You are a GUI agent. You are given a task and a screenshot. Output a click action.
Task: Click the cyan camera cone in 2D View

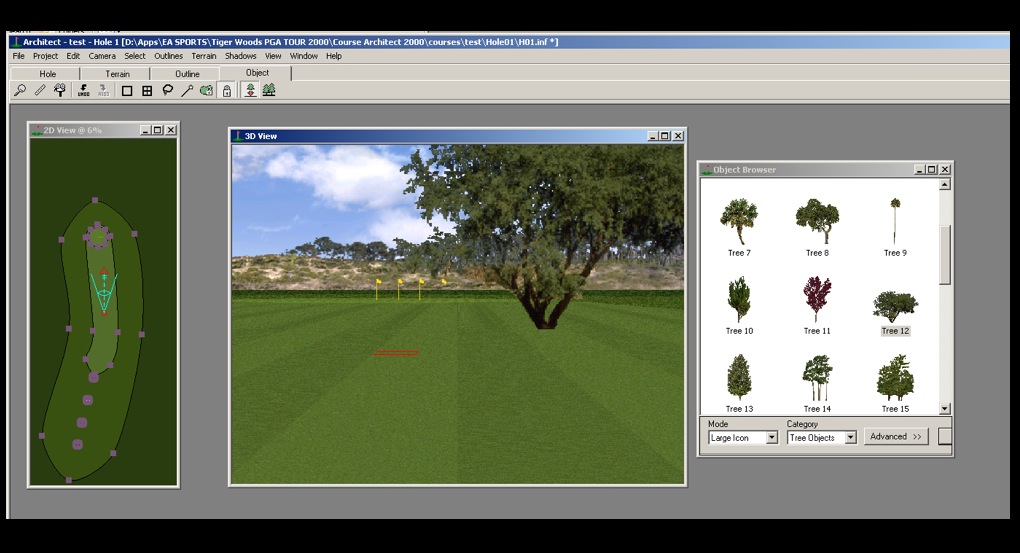[104, 291]
